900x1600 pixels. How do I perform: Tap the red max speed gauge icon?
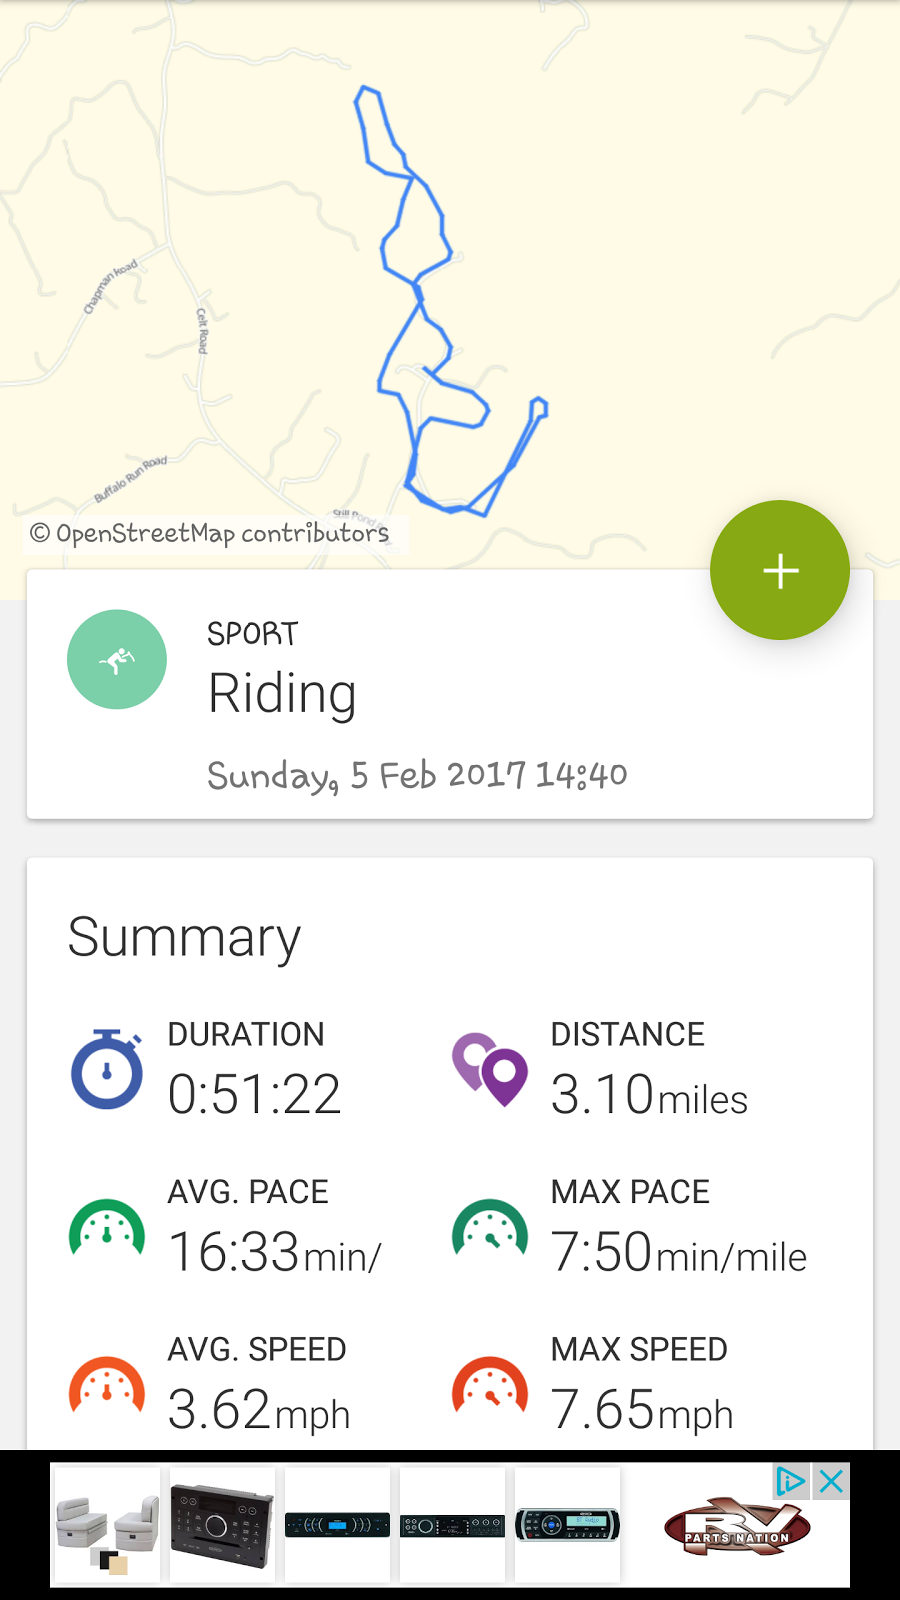pos(490,1385)
